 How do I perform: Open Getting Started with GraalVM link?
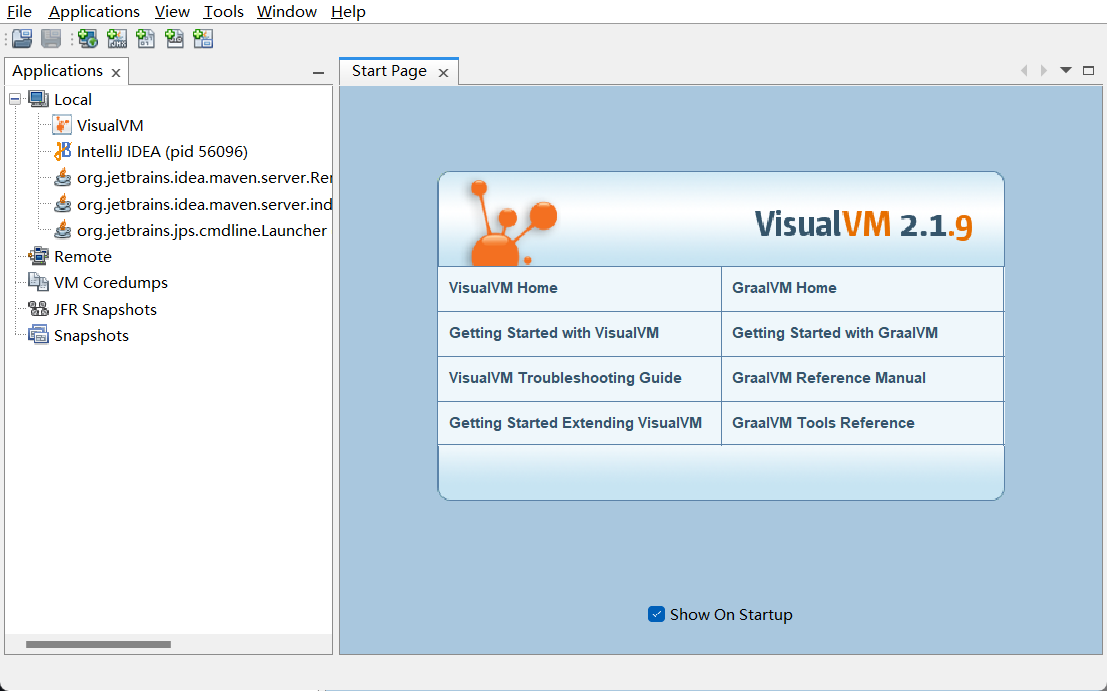tap(835, 333)
